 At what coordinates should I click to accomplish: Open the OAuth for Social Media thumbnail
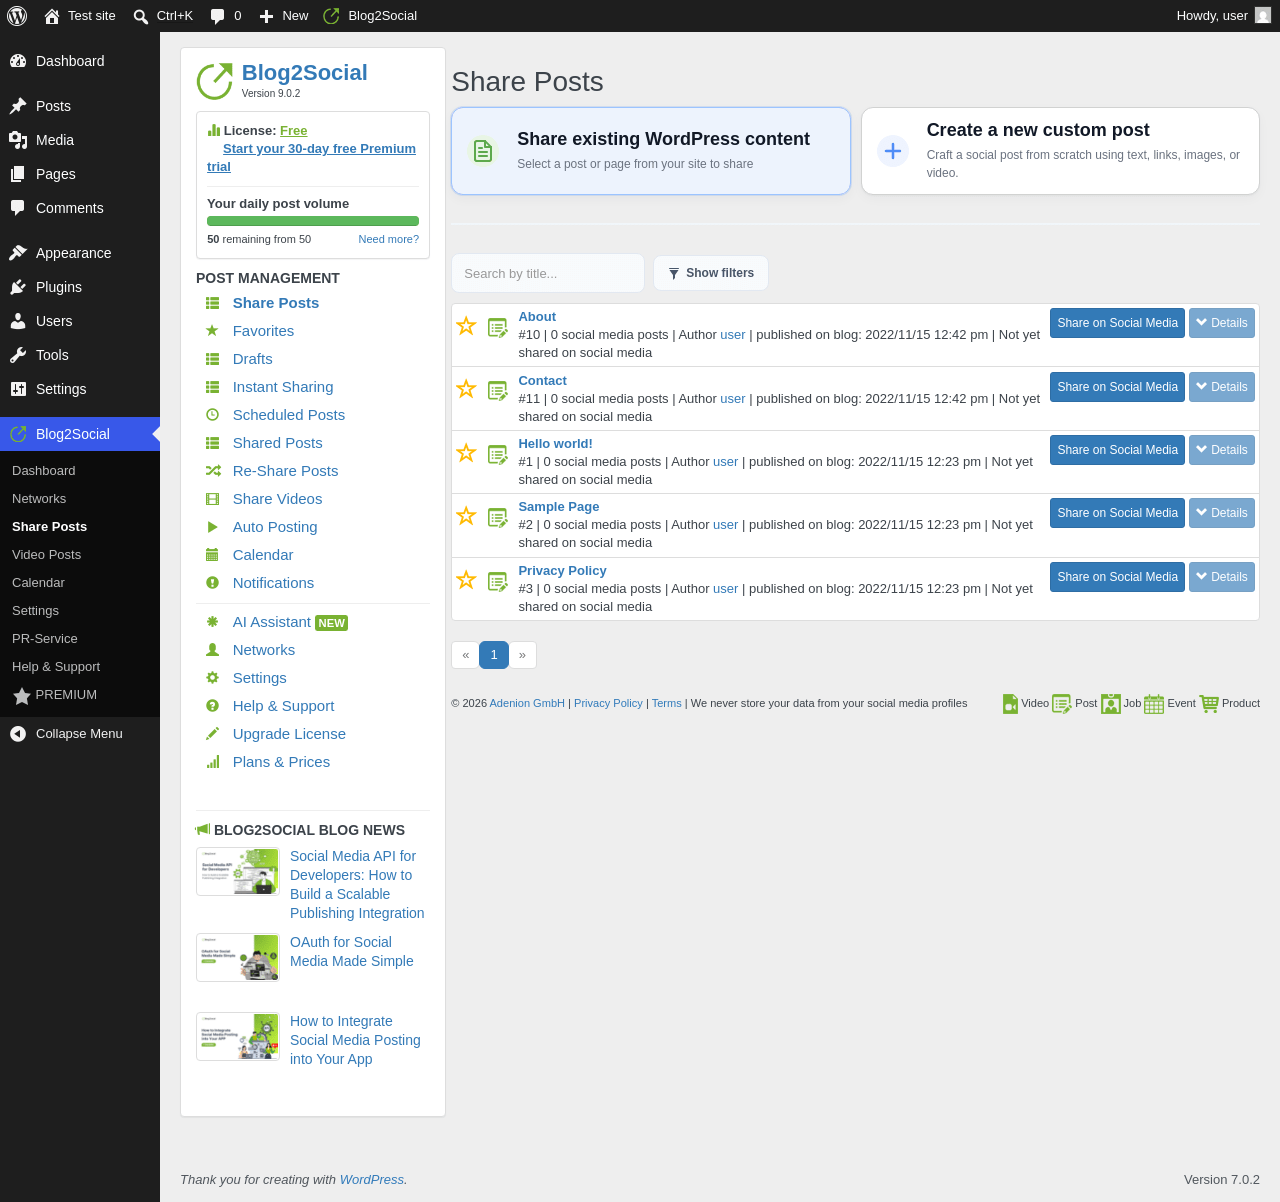[x=238, y=958]
